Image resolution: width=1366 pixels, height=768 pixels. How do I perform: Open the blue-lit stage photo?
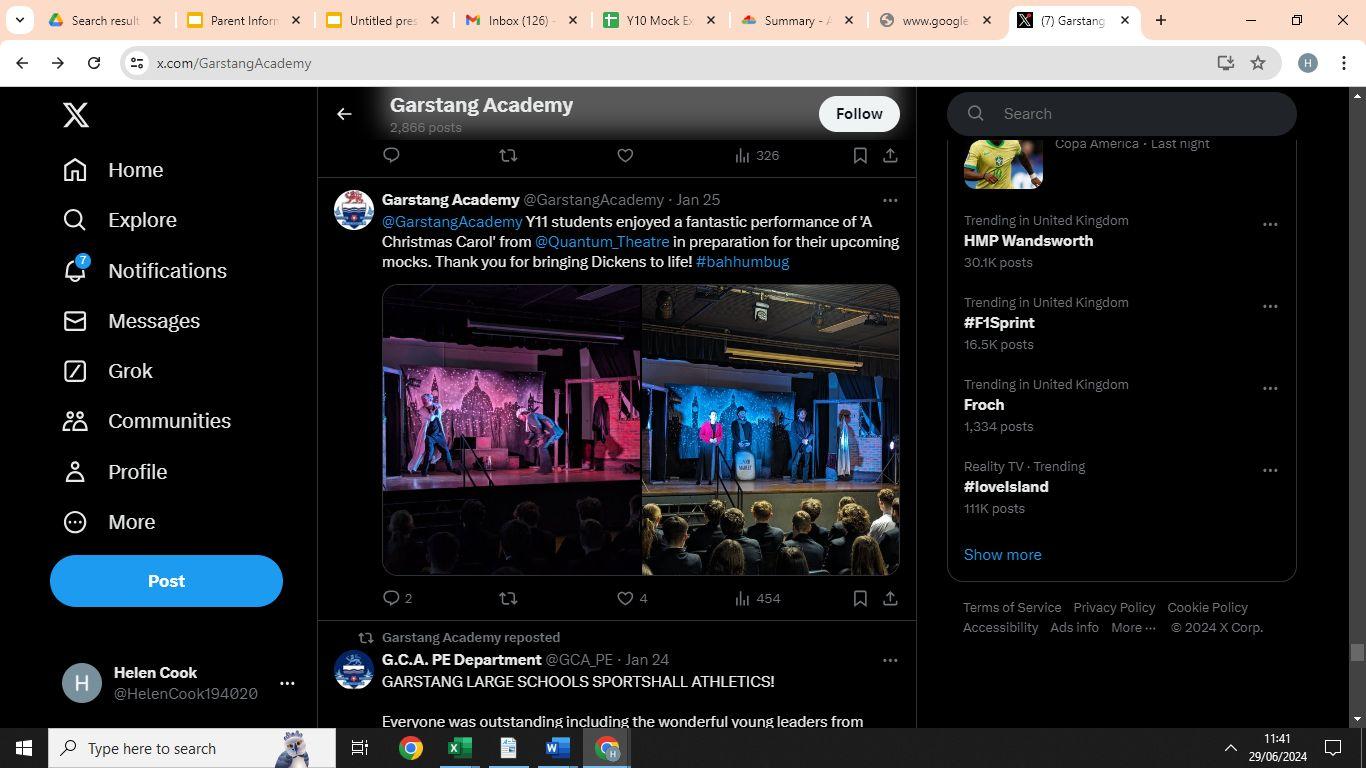click(771, 430)
